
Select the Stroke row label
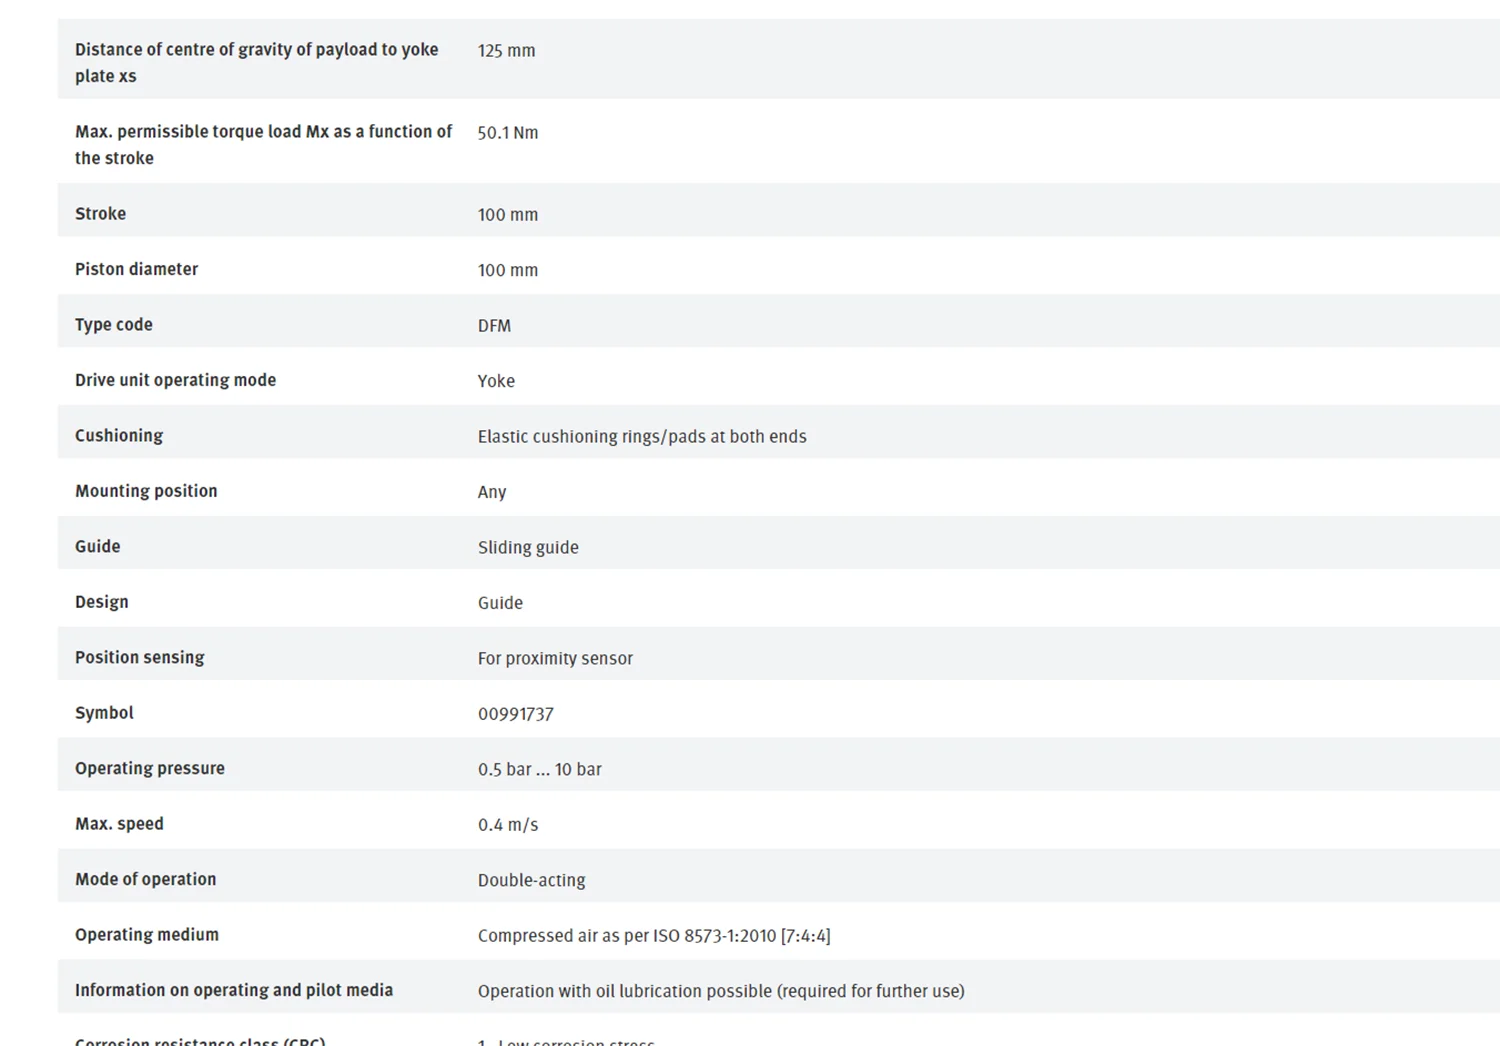pos(100,213)
